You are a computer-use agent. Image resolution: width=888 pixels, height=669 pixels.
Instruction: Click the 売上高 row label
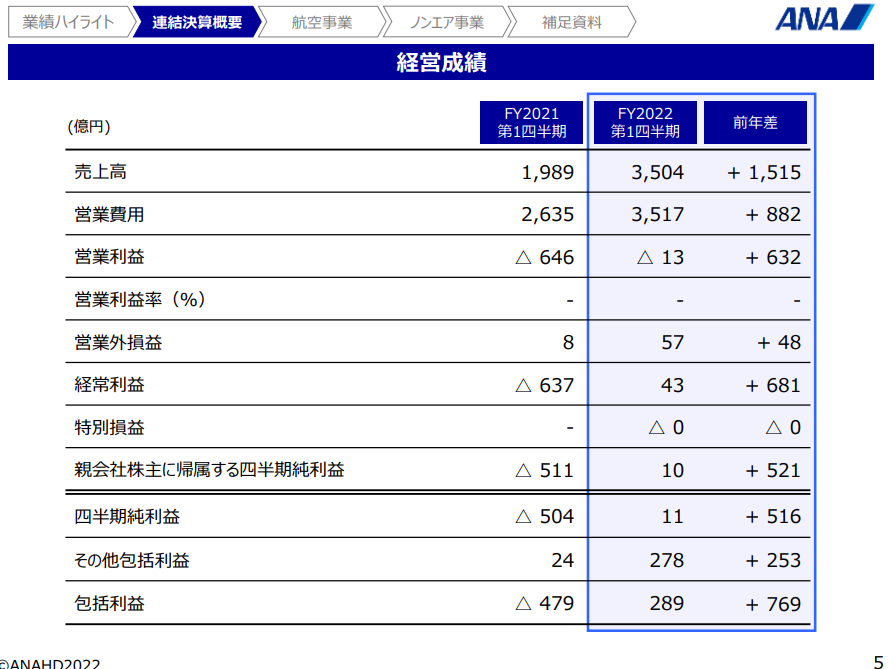pos(100,172)
